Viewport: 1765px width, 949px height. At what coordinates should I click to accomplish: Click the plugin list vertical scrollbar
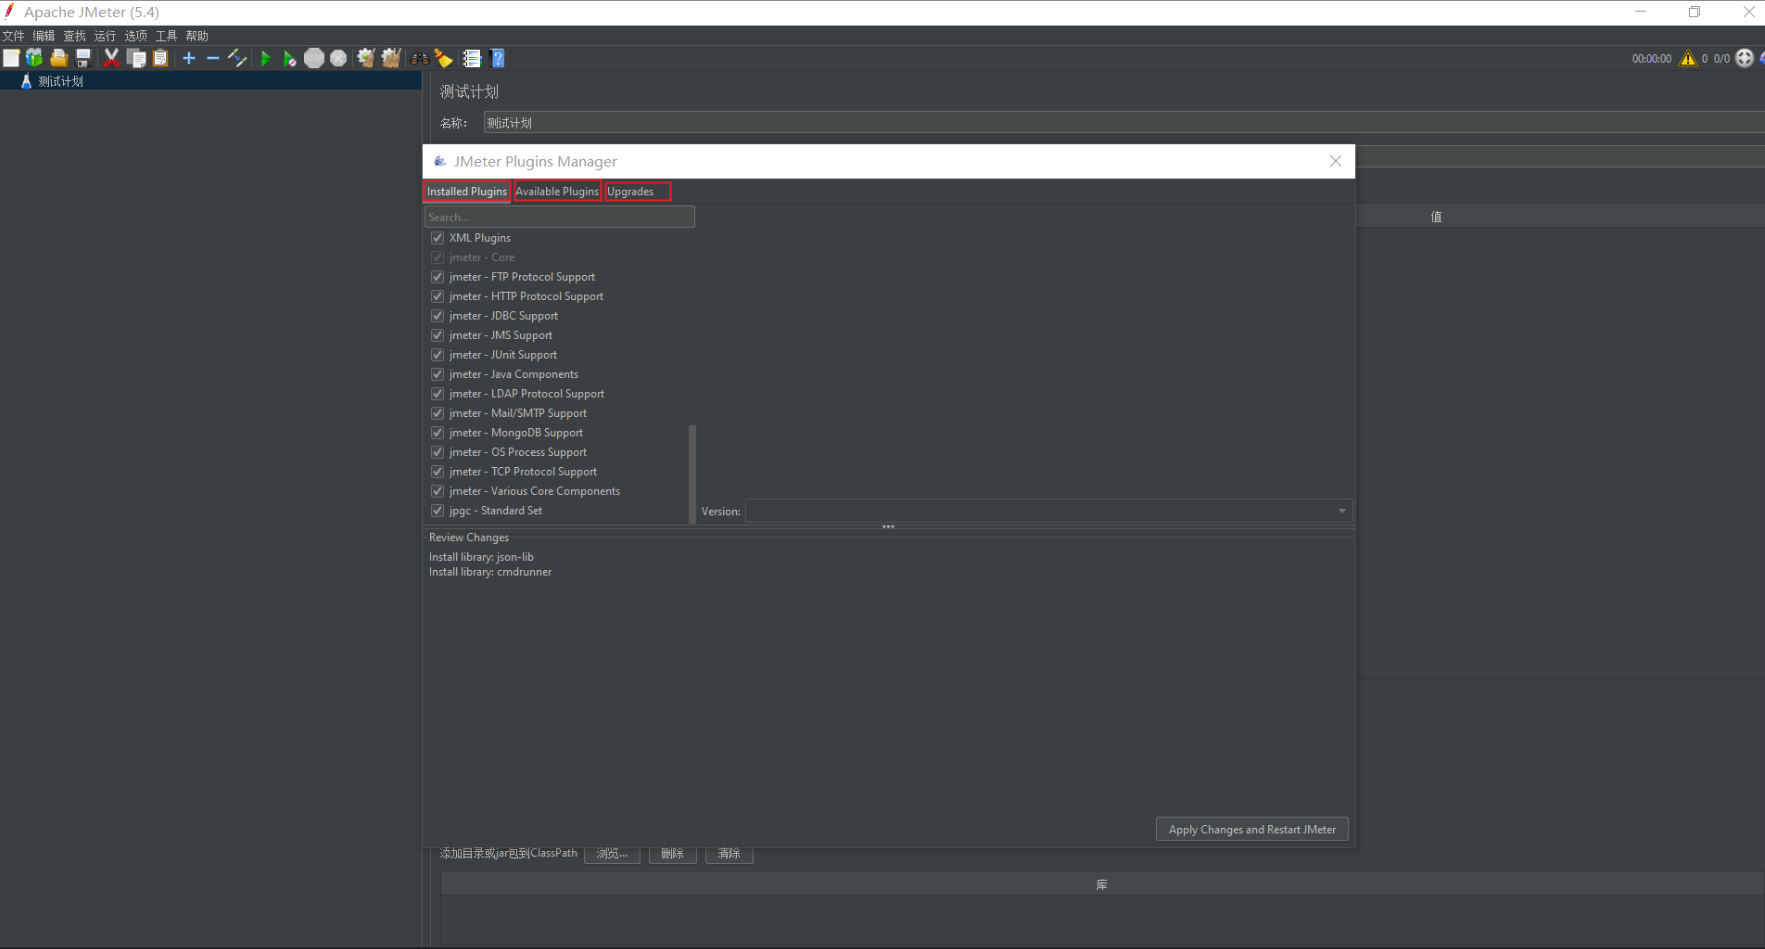click(x=692, y=474)
